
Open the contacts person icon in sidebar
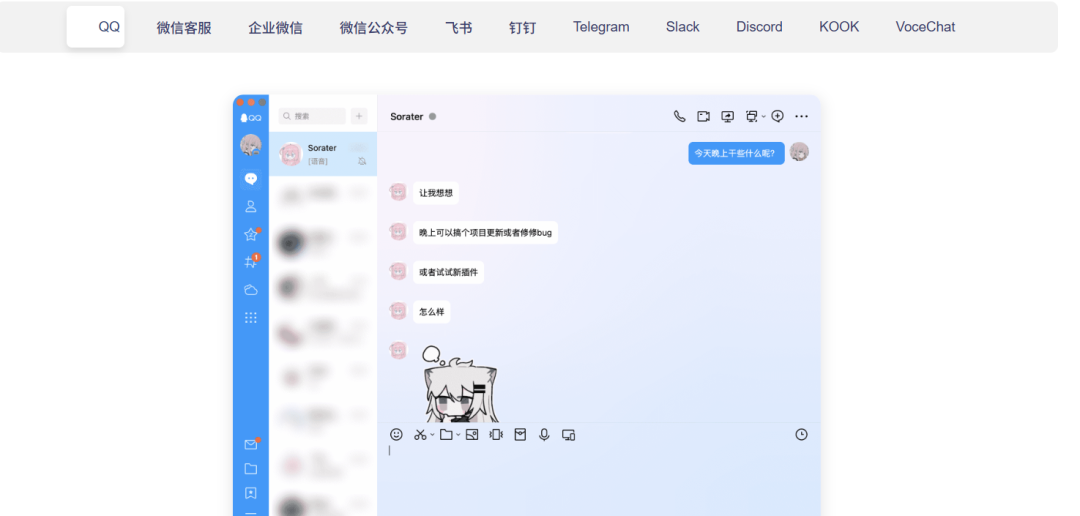(x=251, y=207)
